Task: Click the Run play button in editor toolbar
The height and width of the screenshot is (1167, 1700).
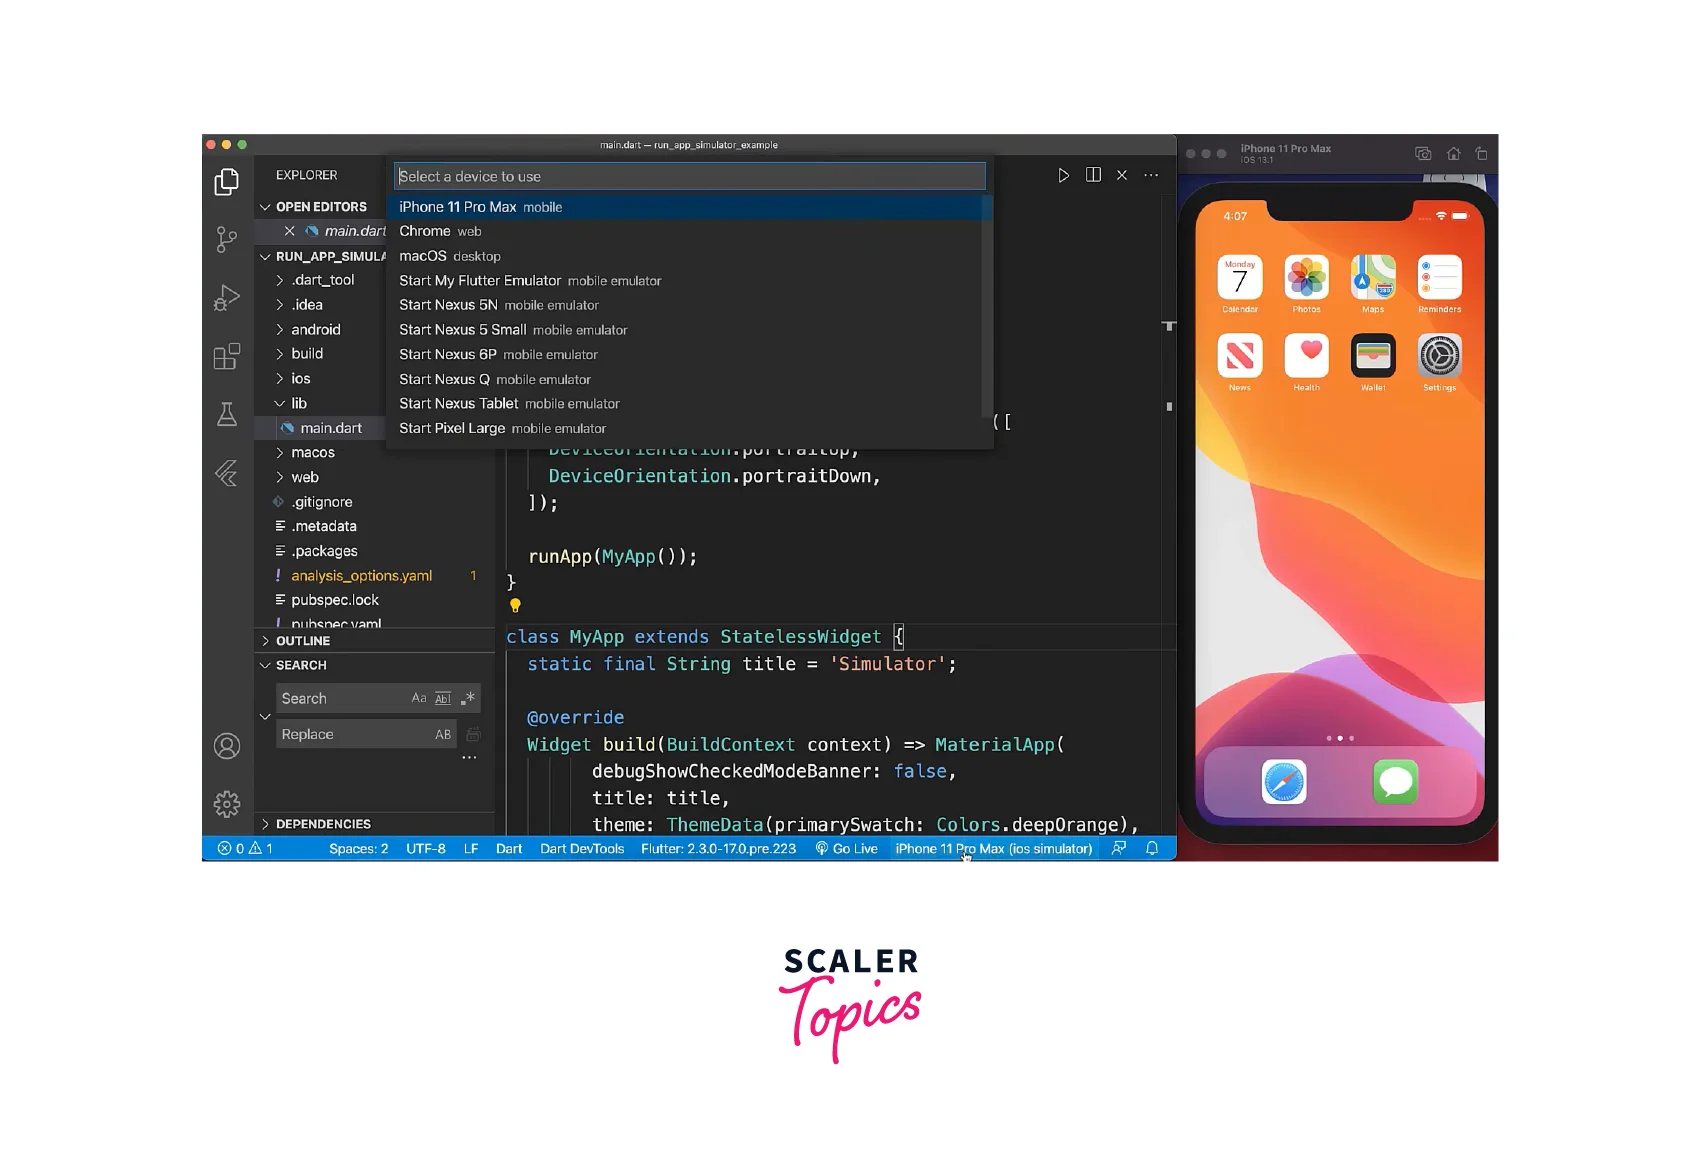Action: (1063, 176)
